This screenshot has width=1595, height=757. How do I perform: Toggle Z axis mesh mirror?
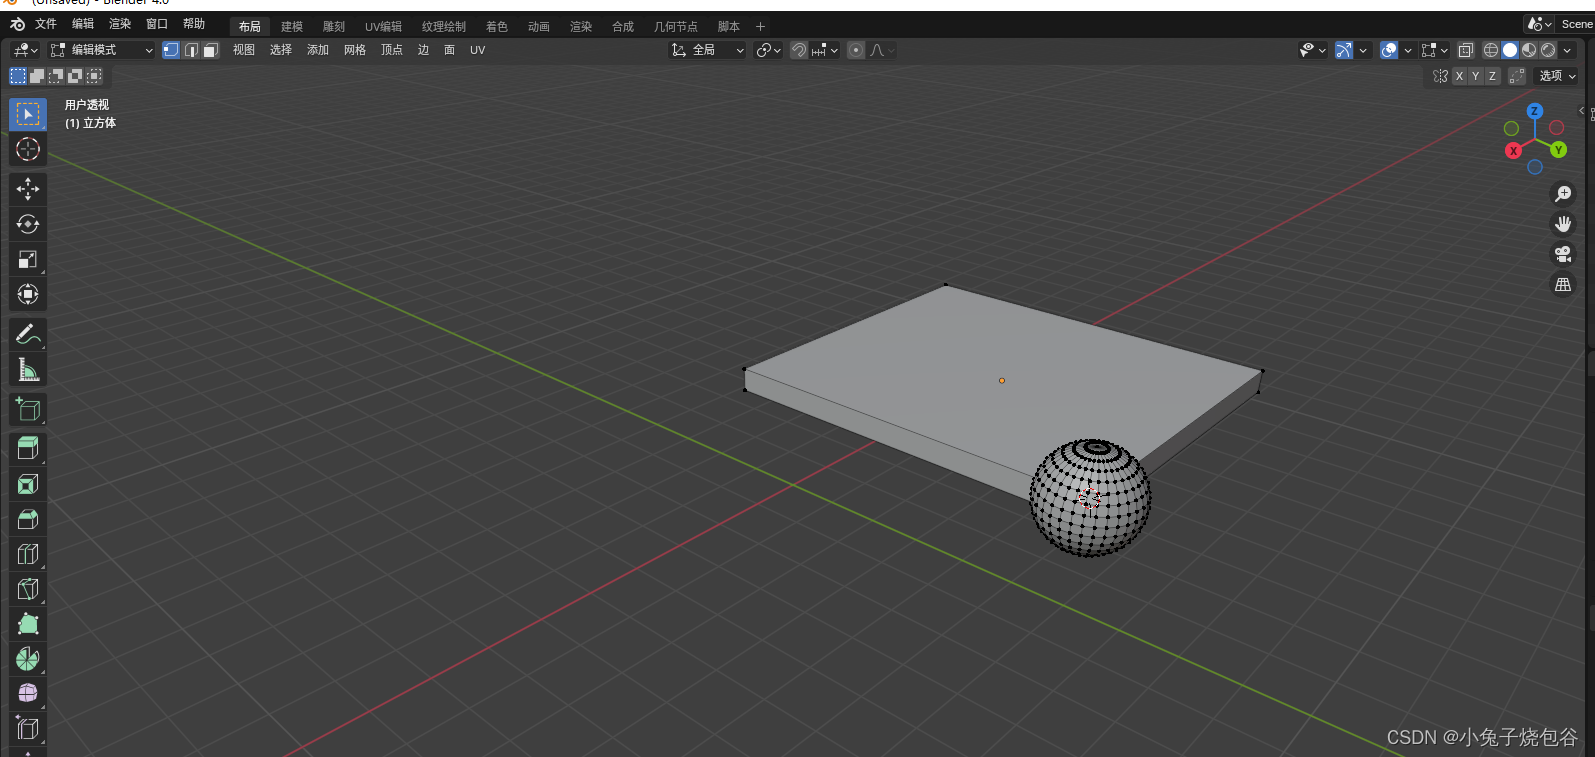pos(1492,76)
